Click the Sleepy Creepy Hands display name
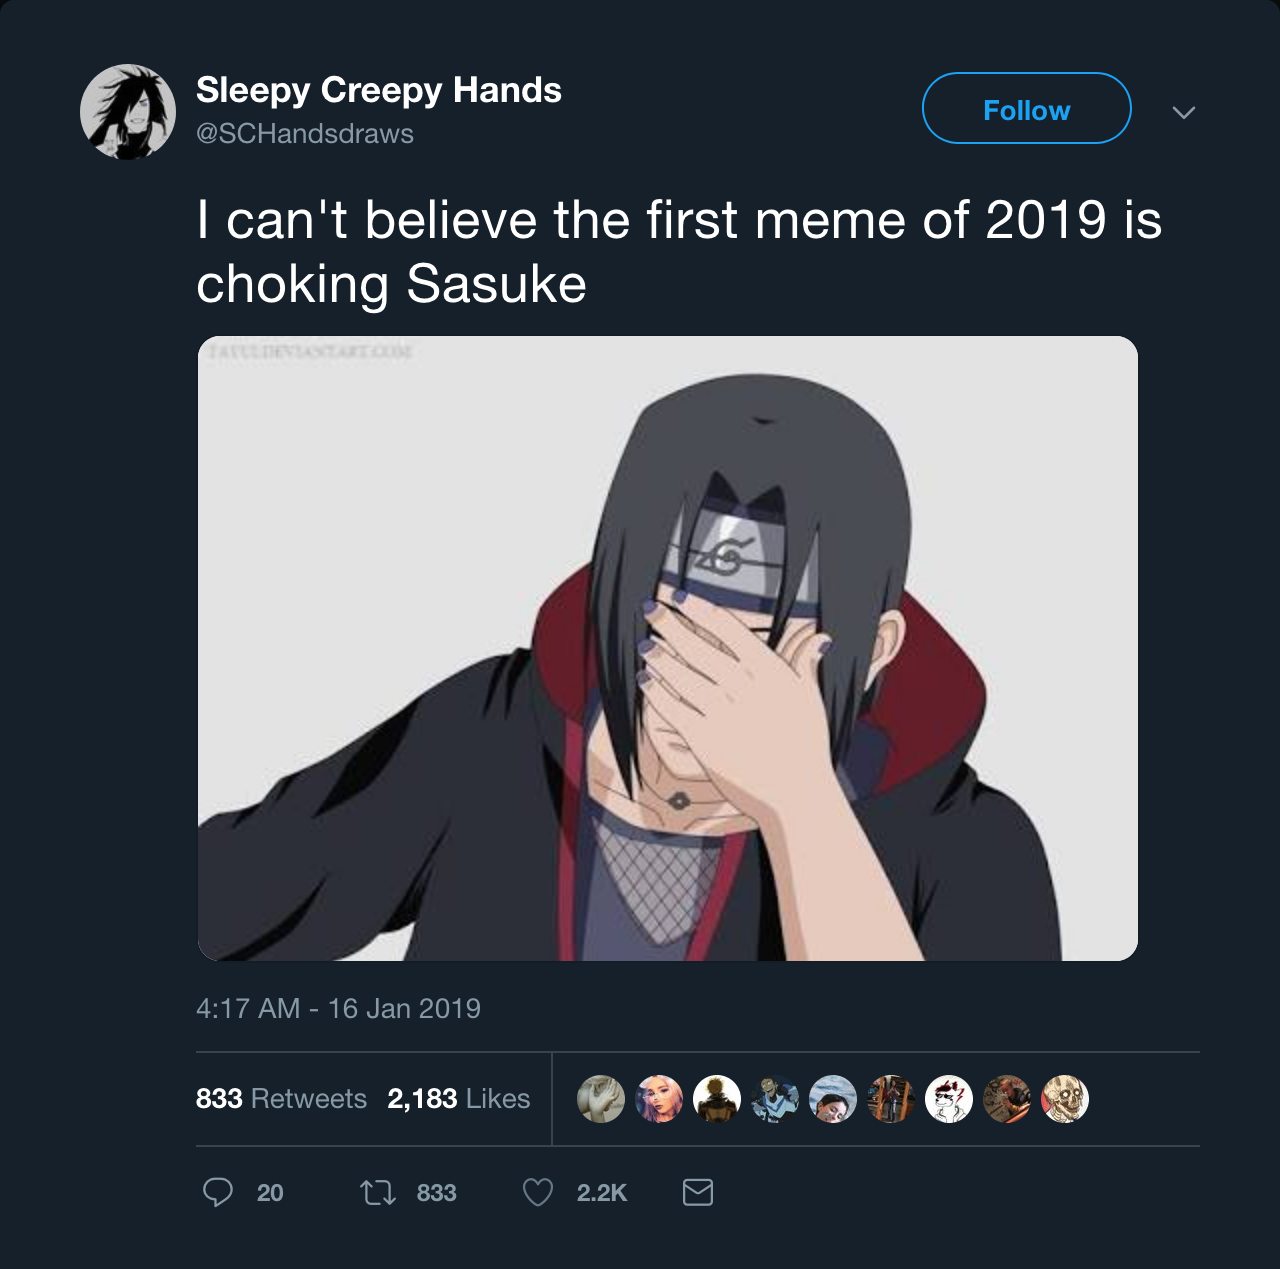 [379, 89]
